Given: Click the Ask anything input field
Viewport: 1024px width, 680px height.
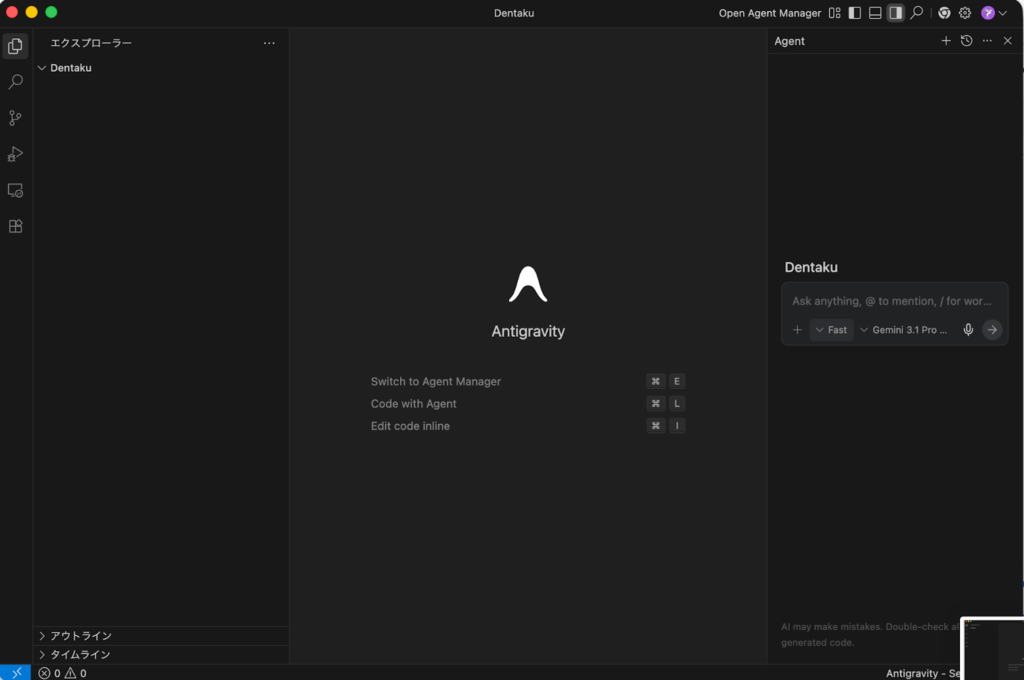Looking at the screenshot, I should tap(893, 301).
